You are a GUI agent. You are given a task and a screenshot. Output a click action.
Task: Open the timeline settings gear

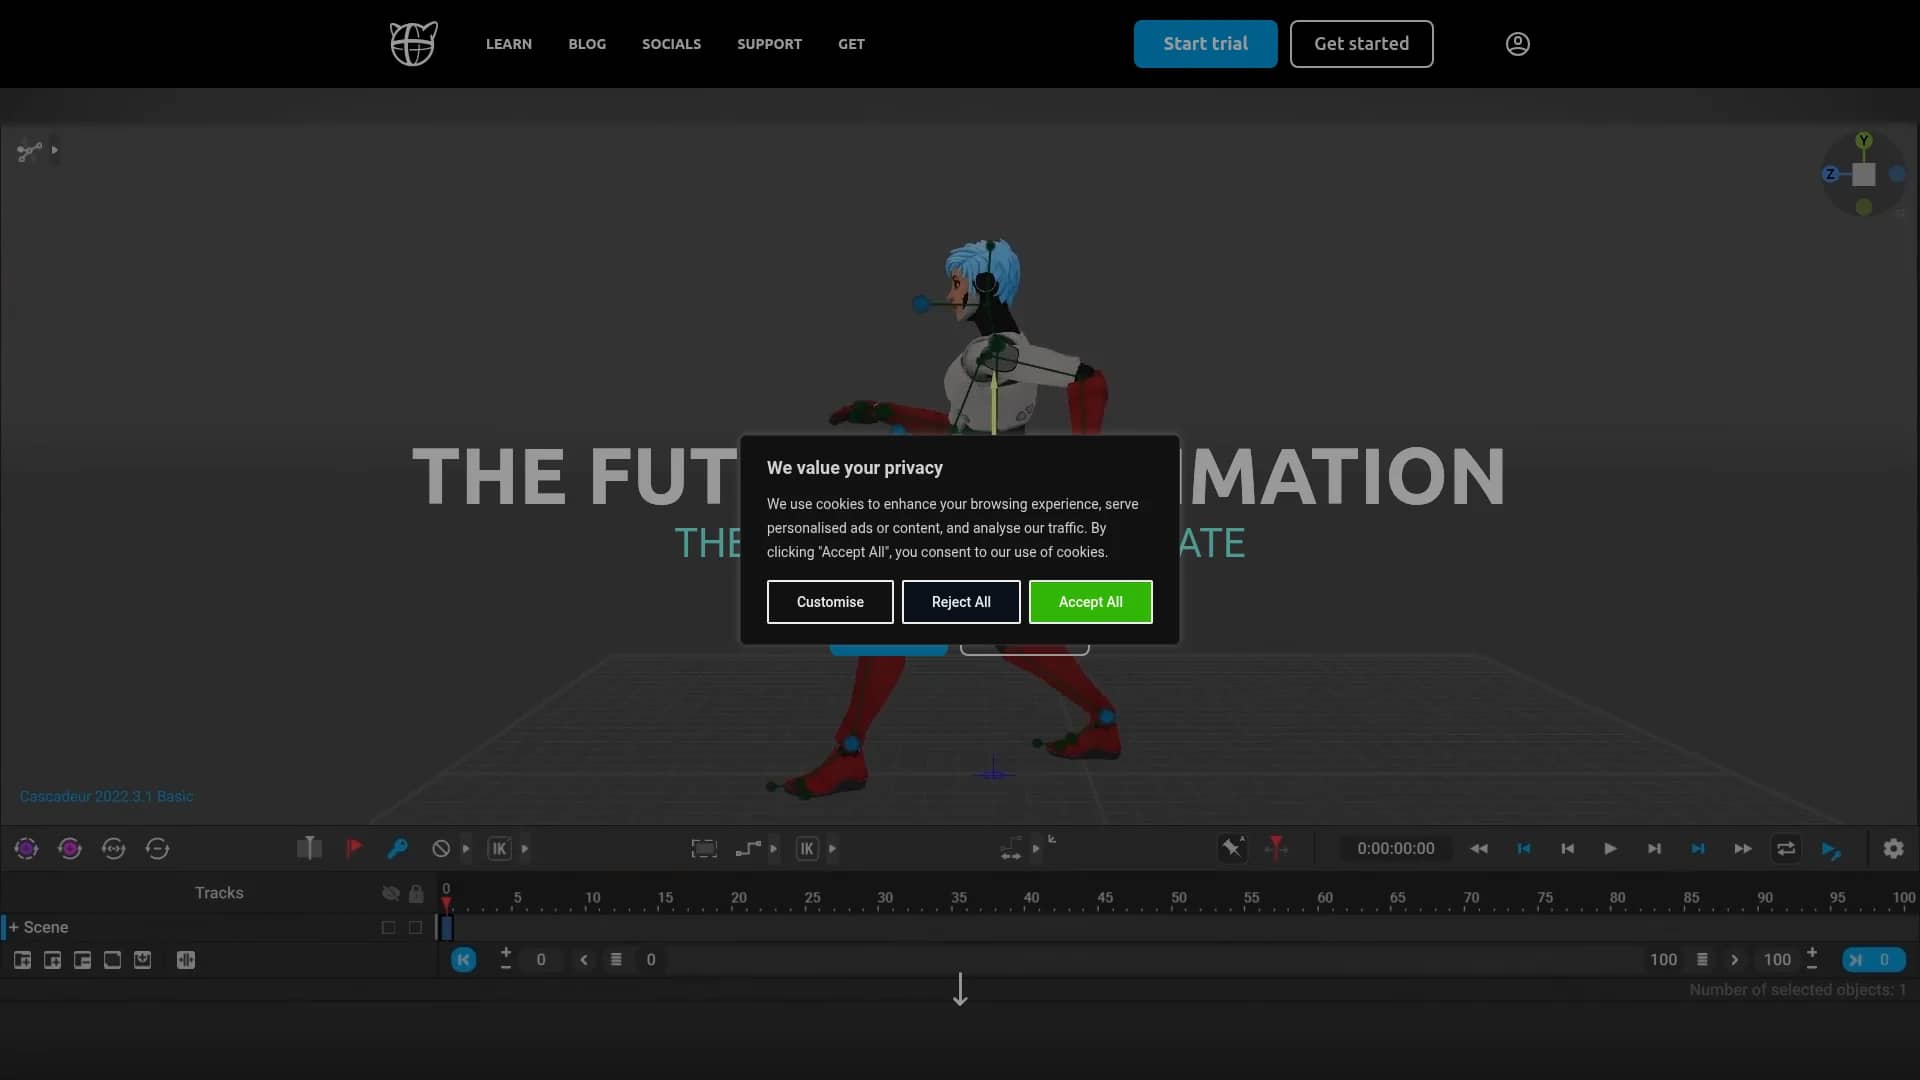(x=1893, y=849)
